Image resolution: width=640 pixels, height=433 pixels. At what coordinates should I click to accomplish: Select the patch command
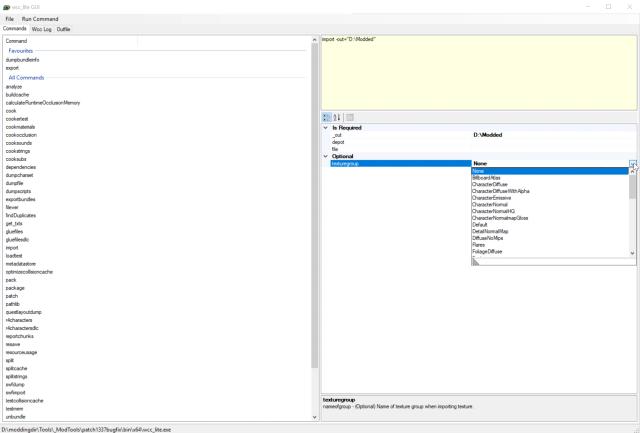click(12, 296)
